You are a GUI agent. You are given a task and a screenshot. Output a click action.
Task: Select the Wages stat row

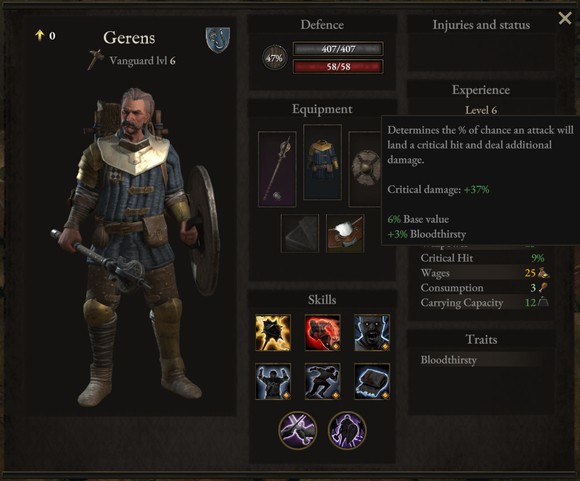[483, 273]
